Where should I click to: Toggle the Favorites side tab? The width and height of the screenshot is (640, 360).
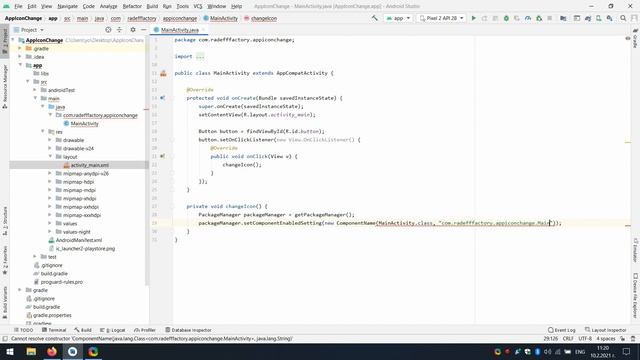pyautogui.click(x=5, y=260)
